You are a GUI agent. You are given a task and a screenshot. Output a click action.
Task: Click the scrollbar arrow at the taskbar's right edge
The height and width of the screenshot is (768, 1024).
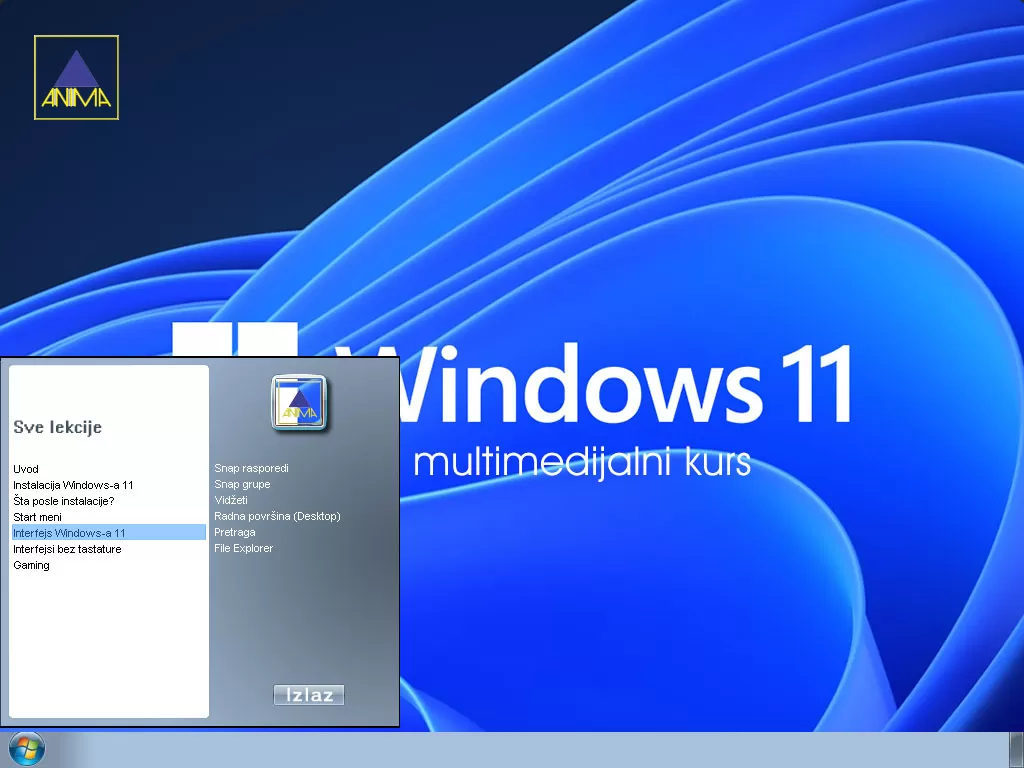click(1015, 749)
